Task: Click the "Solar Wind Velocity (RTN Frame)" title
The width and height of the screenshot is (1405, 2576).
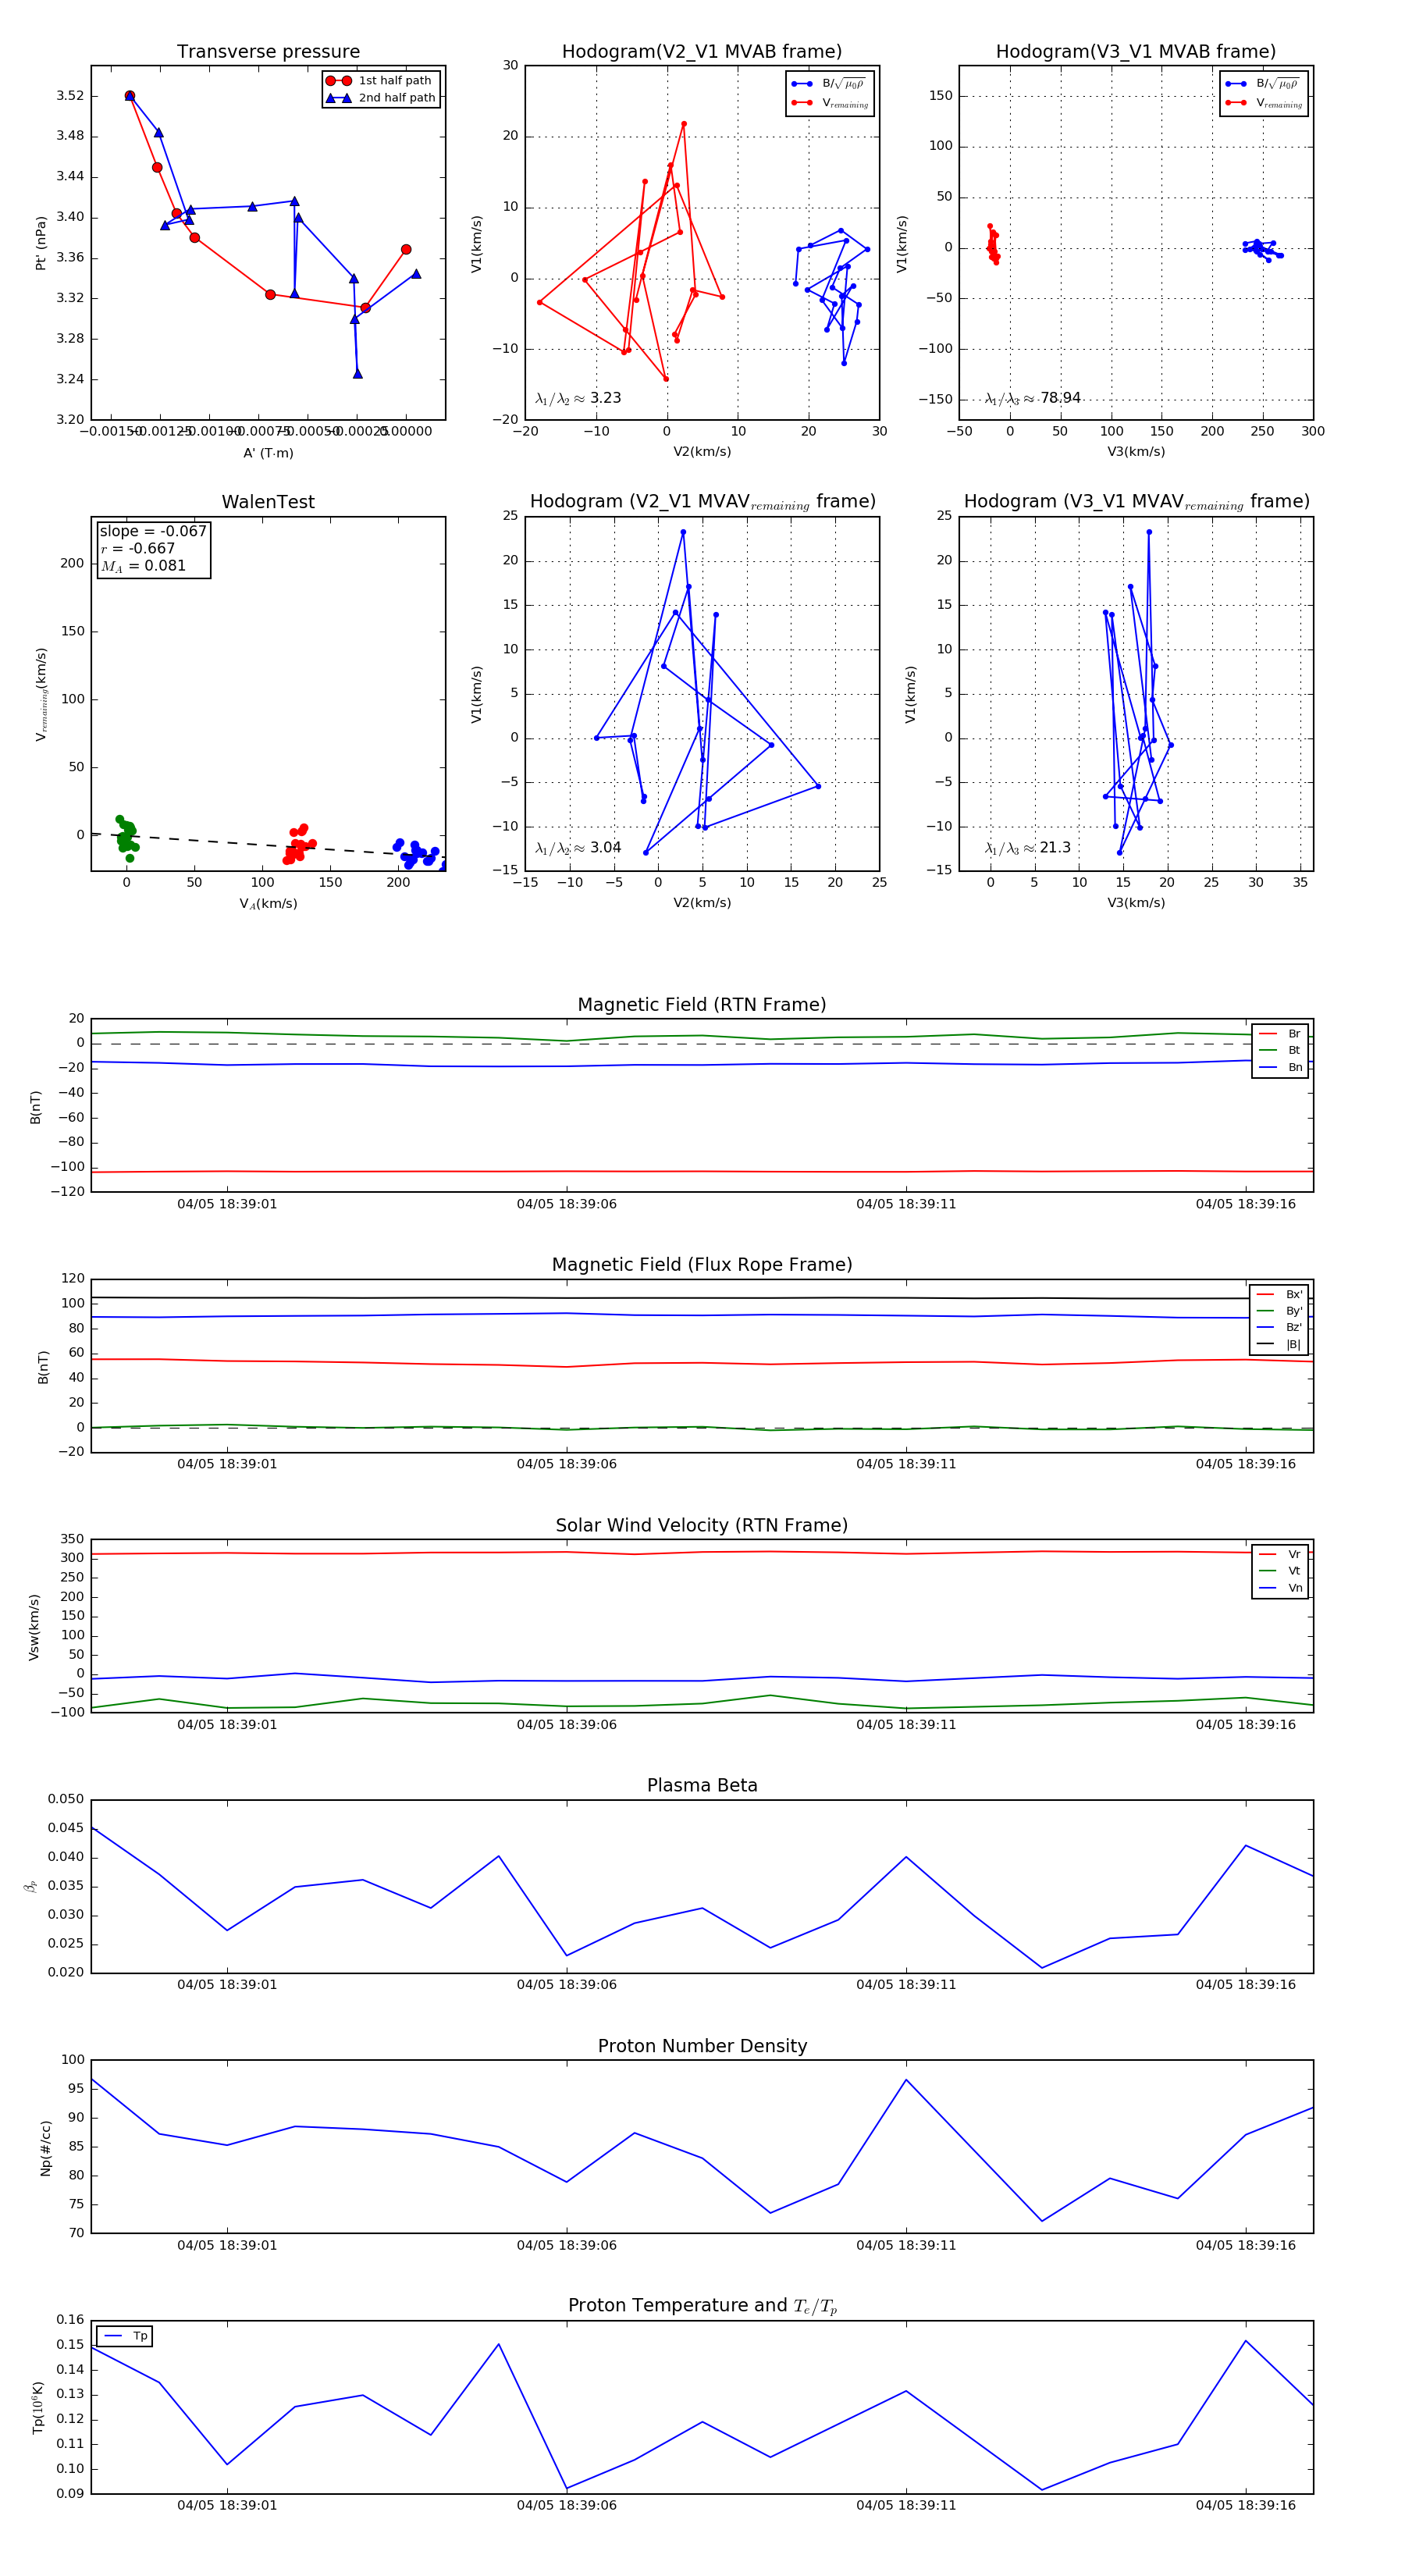Action: tap(702, 1526)
